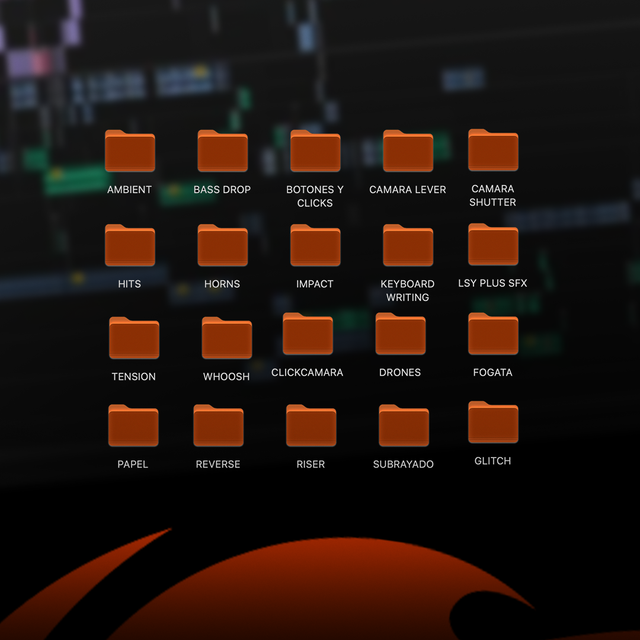Select the HORNS folder icon
The image size is (640, 640).
(x=222, y=246)
